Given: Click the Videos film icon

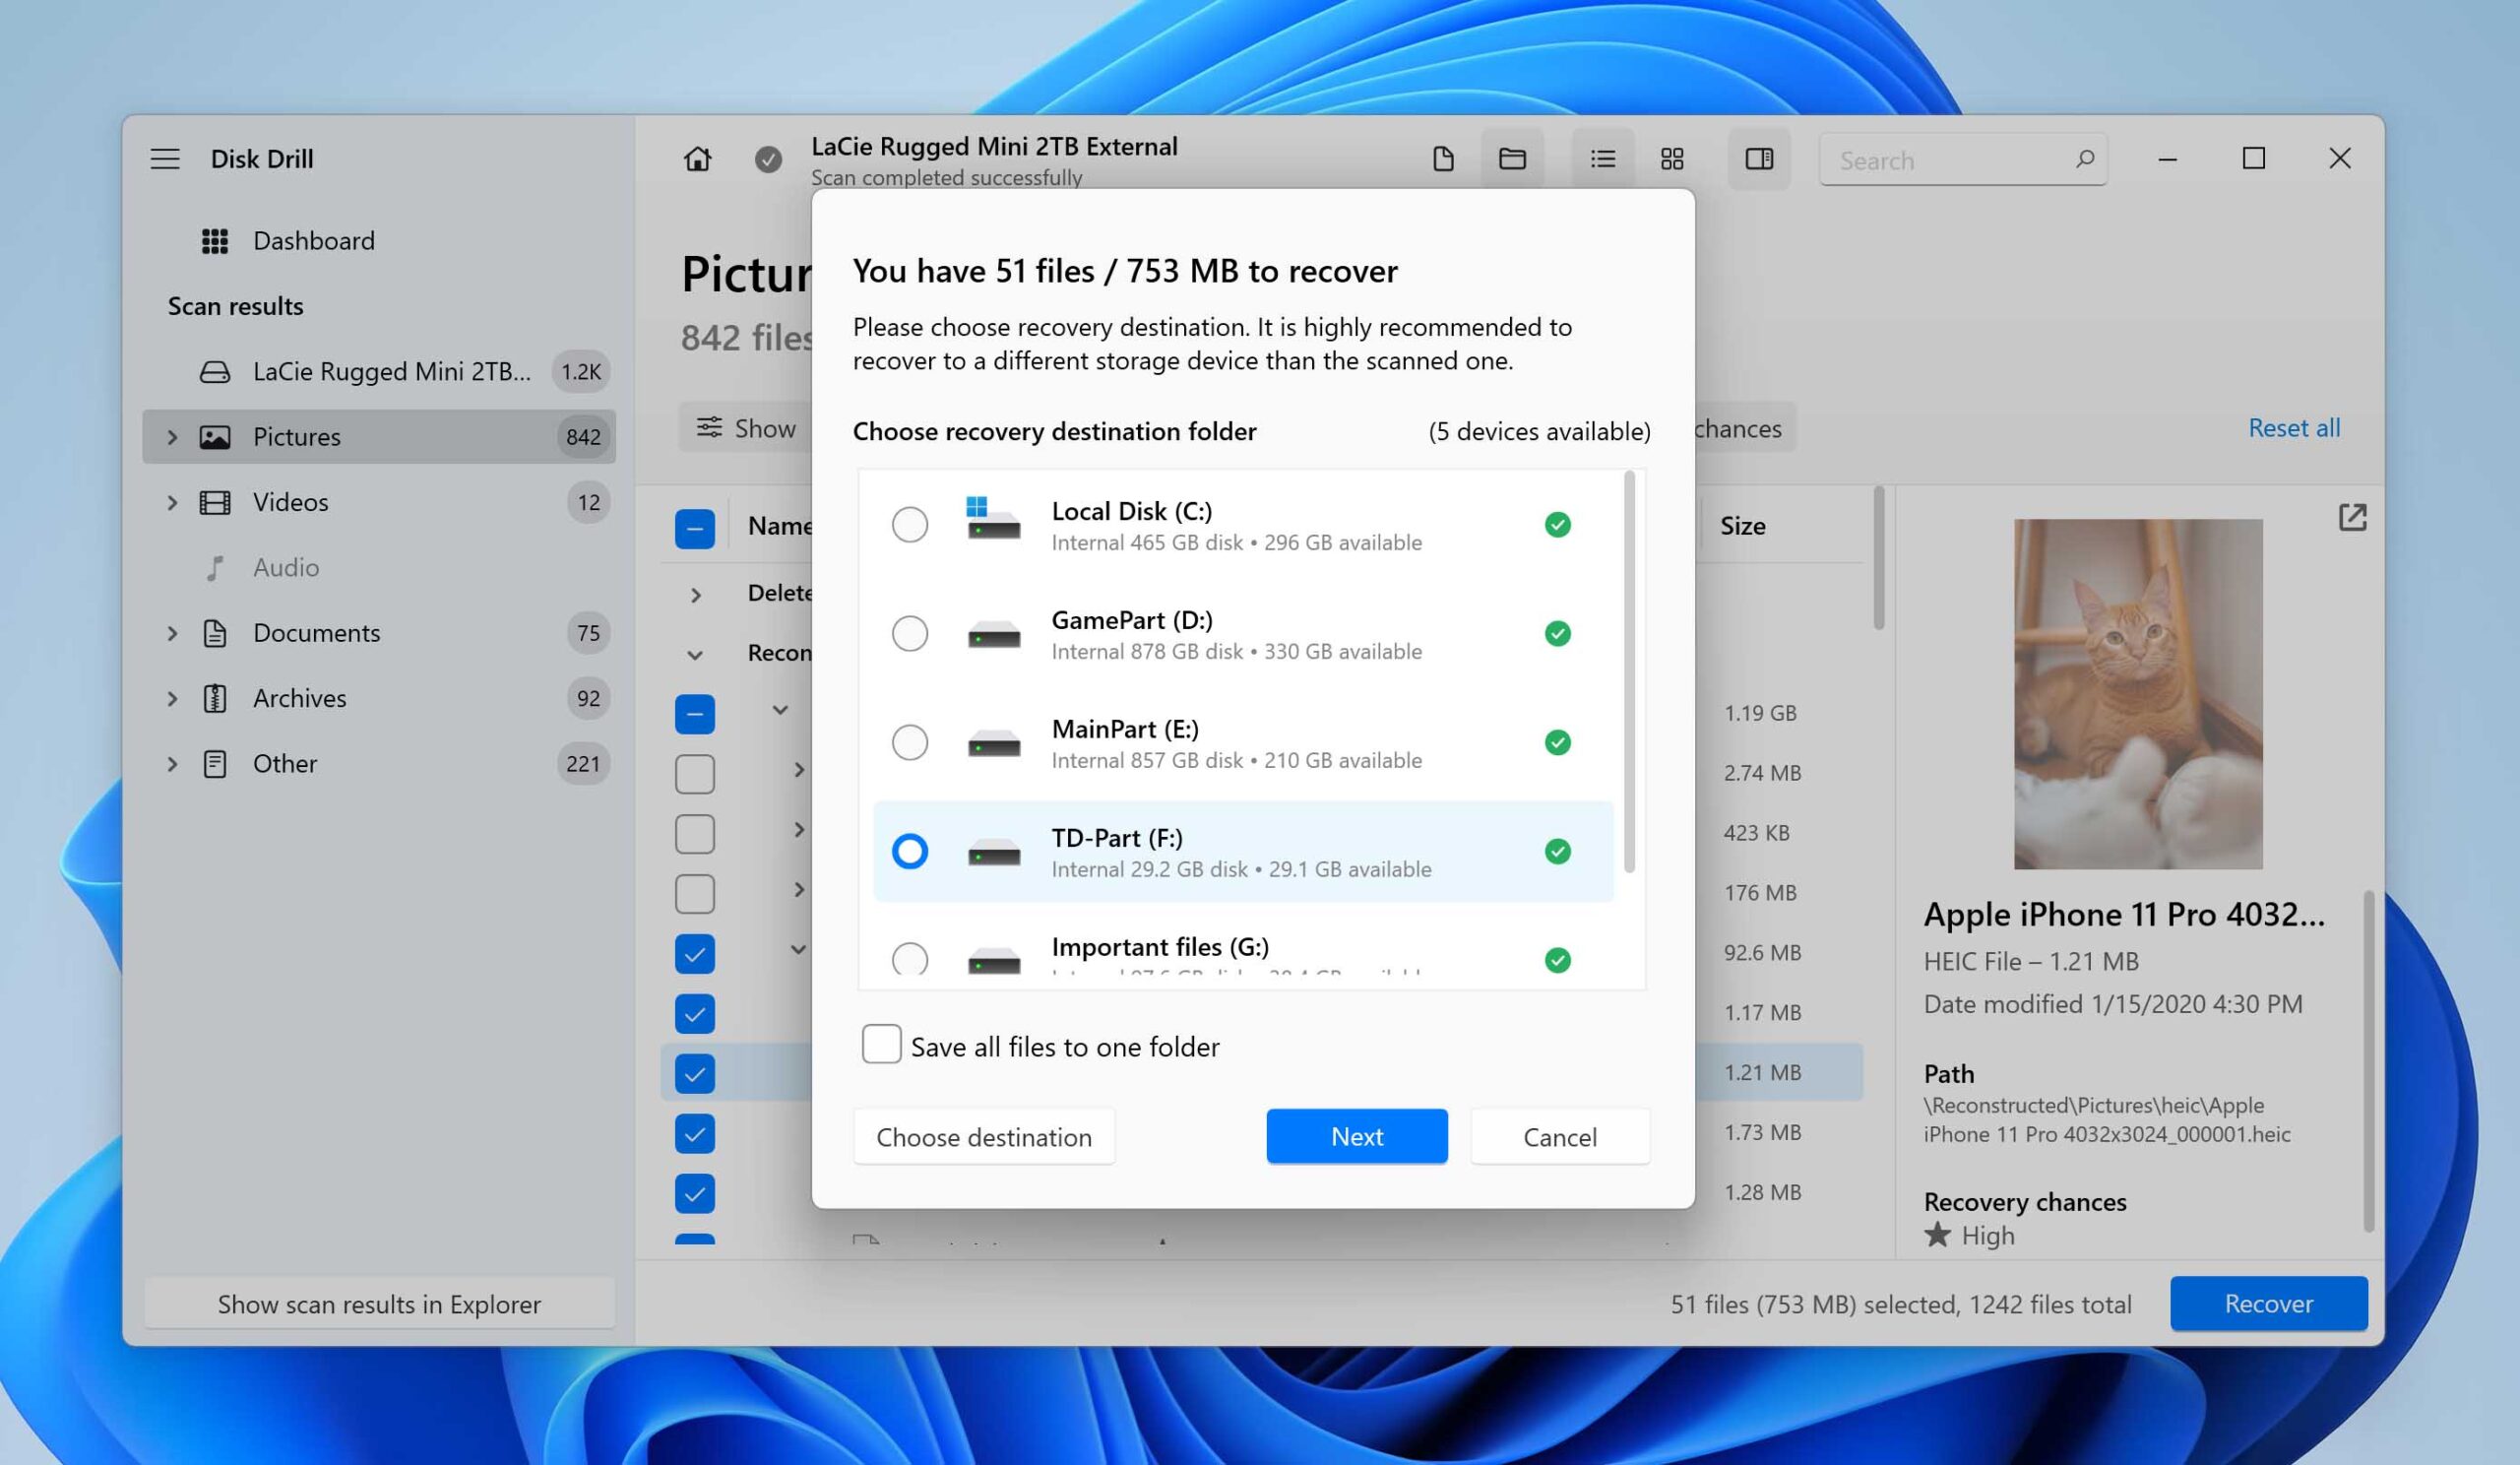Looking at the screenshot, I should click(215, 502).
